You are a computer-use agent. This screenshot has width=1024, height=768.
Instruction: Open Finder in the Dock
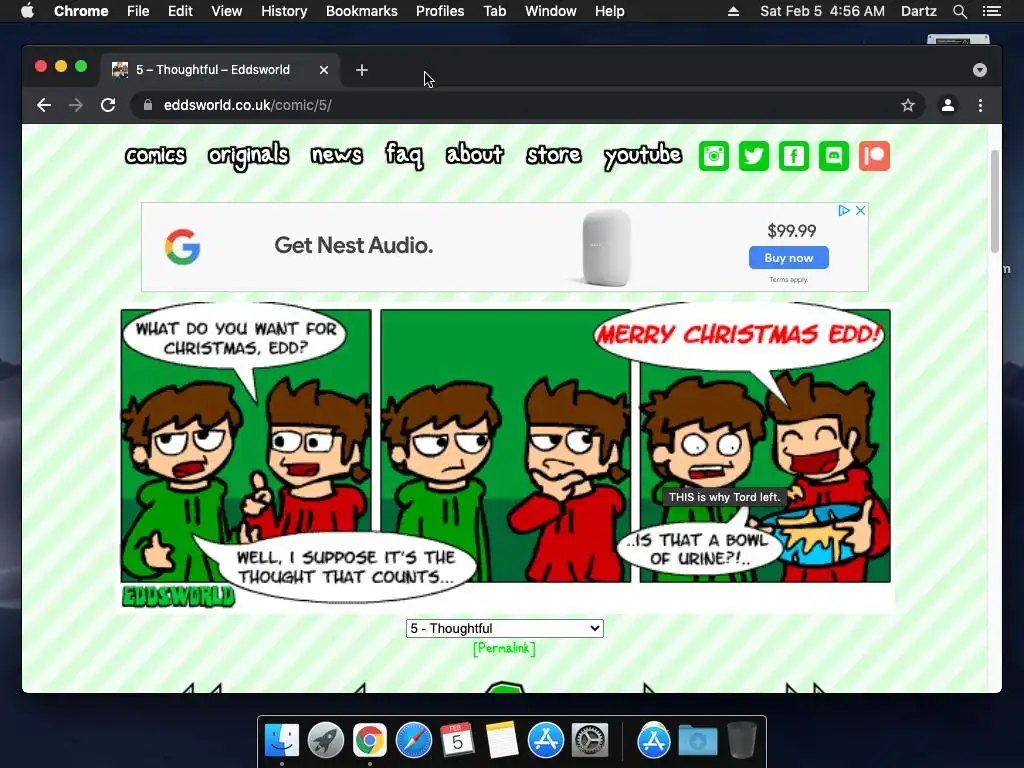pos(282,741)
